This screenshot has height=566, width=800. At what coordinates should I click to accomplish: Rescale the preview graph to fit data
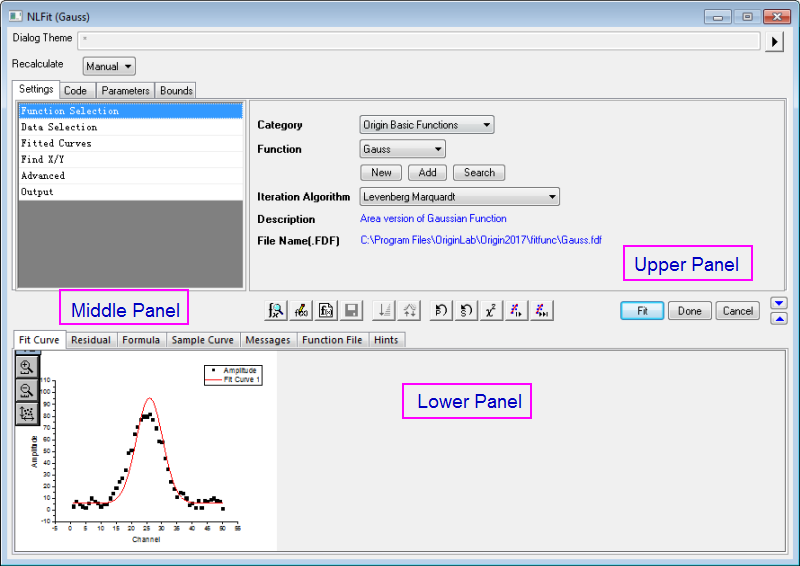click(26, 412)
